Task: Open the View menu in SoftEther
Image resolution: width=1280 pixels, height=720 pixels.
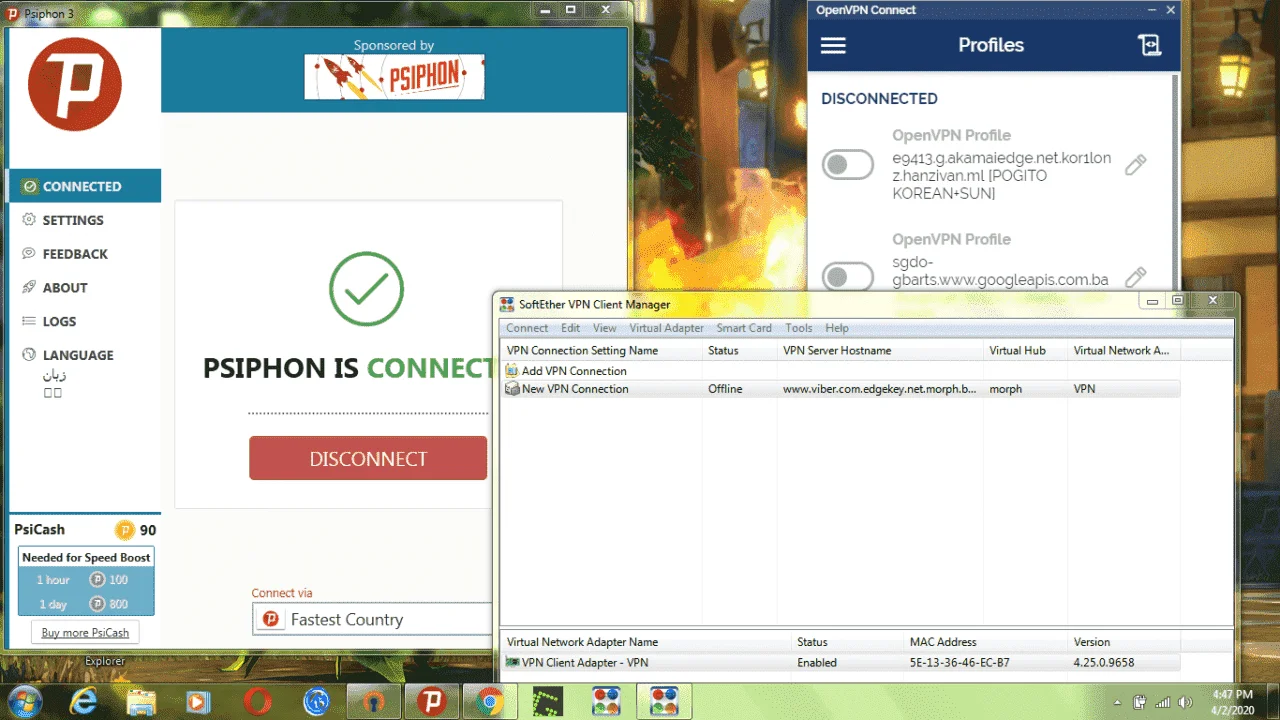Action: [604, 328]
